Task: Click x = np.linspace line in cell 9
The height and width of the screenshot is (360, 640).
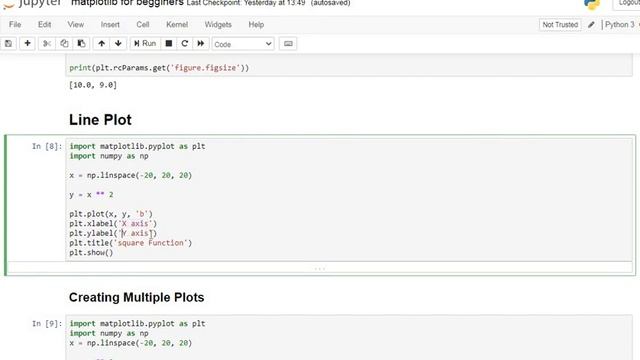Action: pyautogui.click(x=131, y=343)
